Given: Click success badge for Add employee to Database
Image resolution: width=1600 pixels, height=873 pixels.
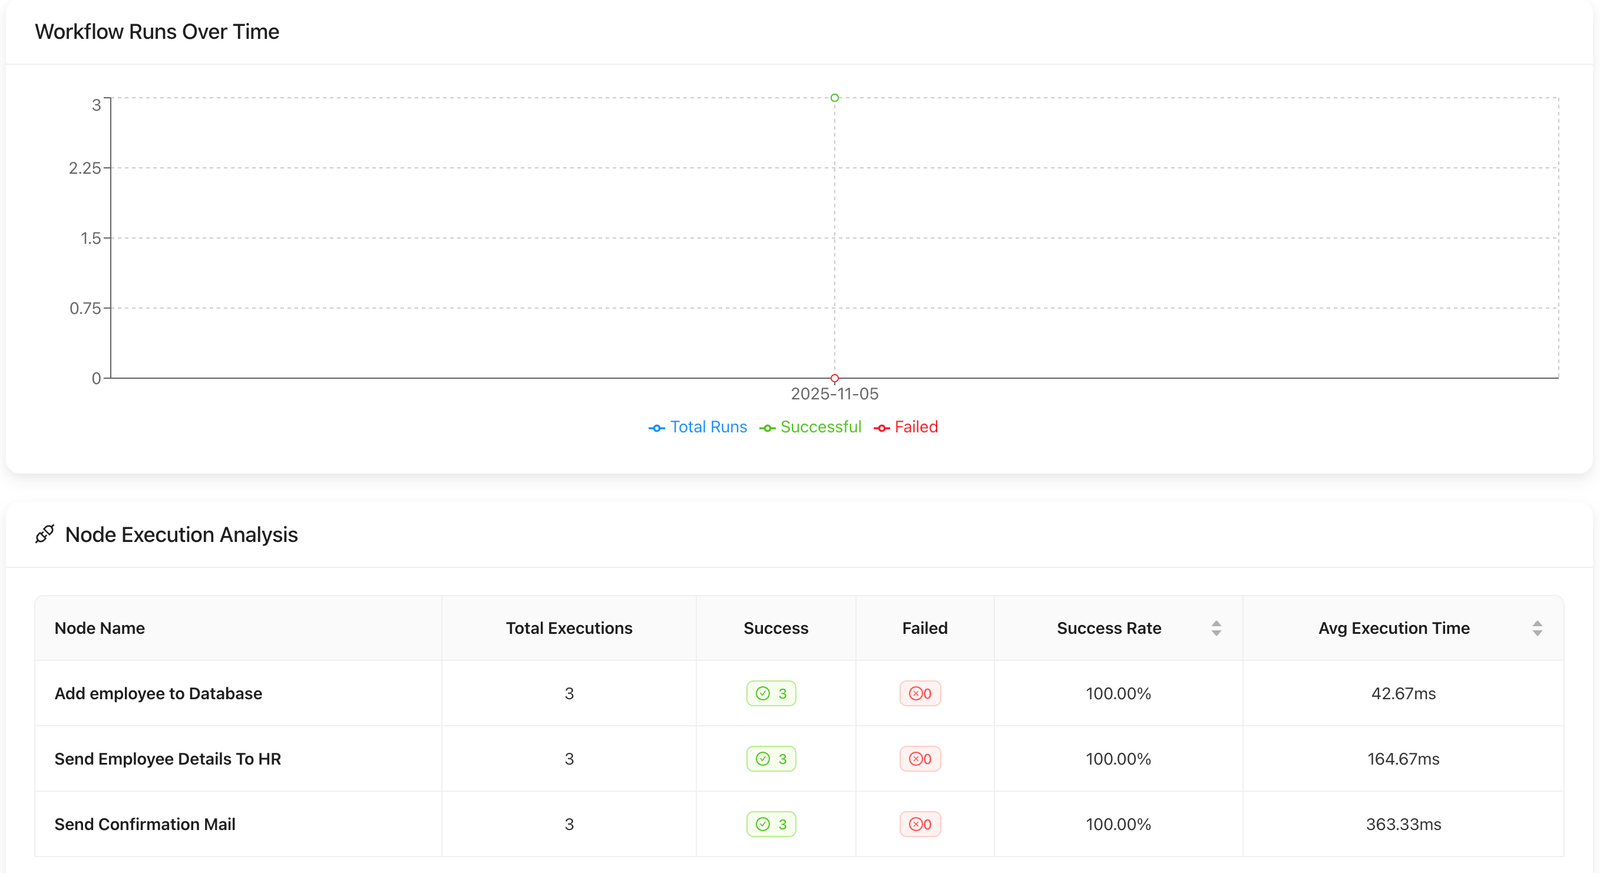Looking at the screenshot, I should (771, 694).
